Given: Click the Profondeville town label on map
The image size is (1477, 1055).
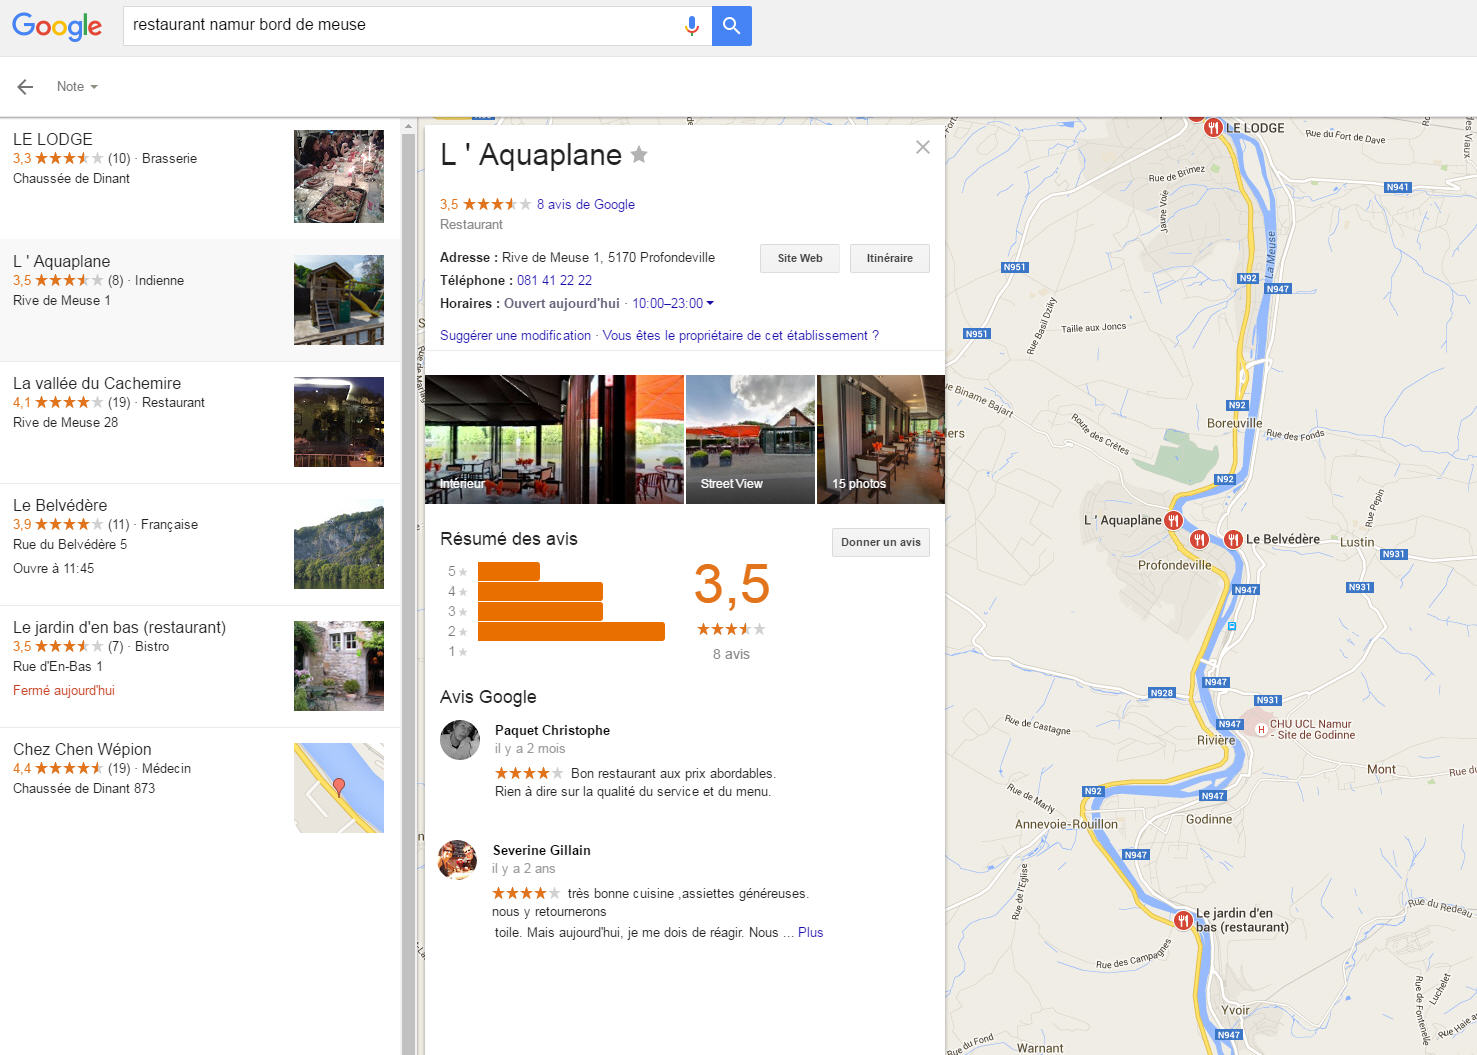Looking at the screenshot, I should coord(1174,565).
